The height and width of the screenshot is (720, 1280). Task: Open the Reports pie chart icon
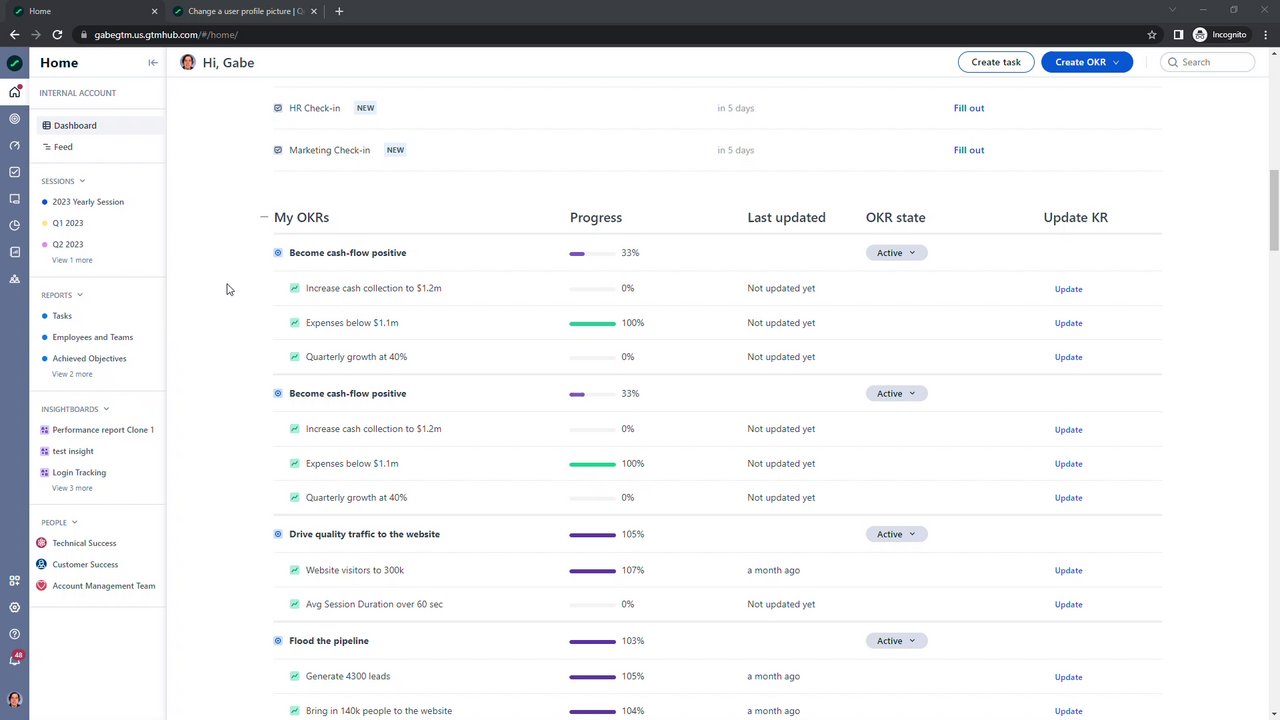(x=14, y=225)
